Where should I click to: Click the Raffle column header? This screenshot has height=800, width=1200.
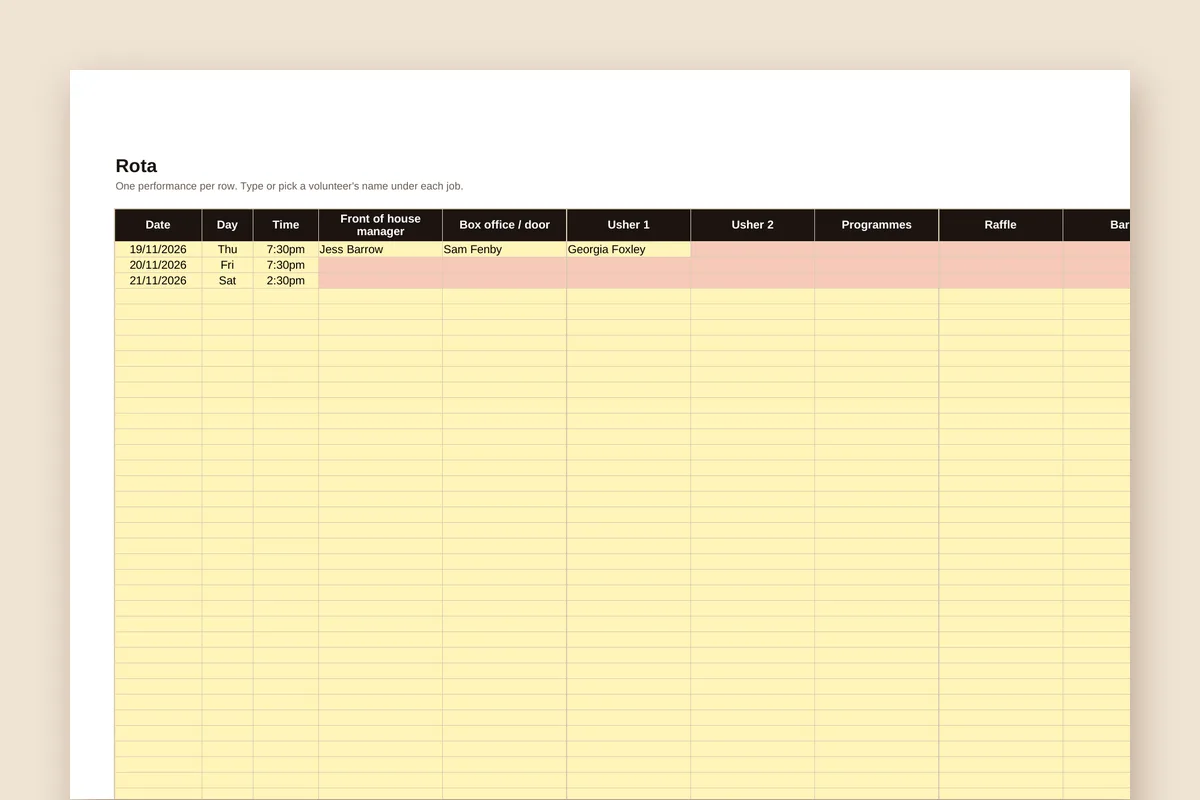tap(1000, 225)
